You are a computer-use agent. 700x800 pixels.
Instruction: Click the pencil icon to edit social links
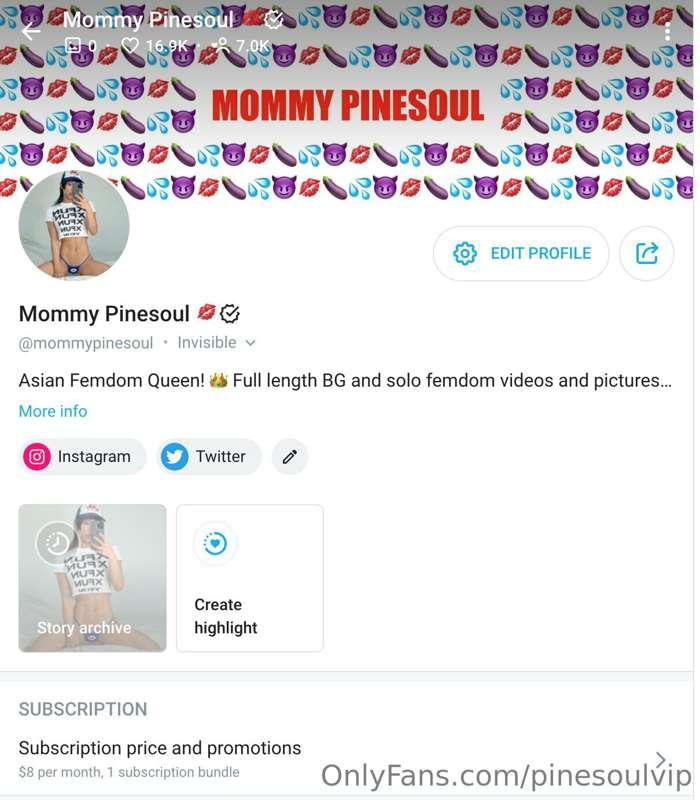[x=290, y=457]
